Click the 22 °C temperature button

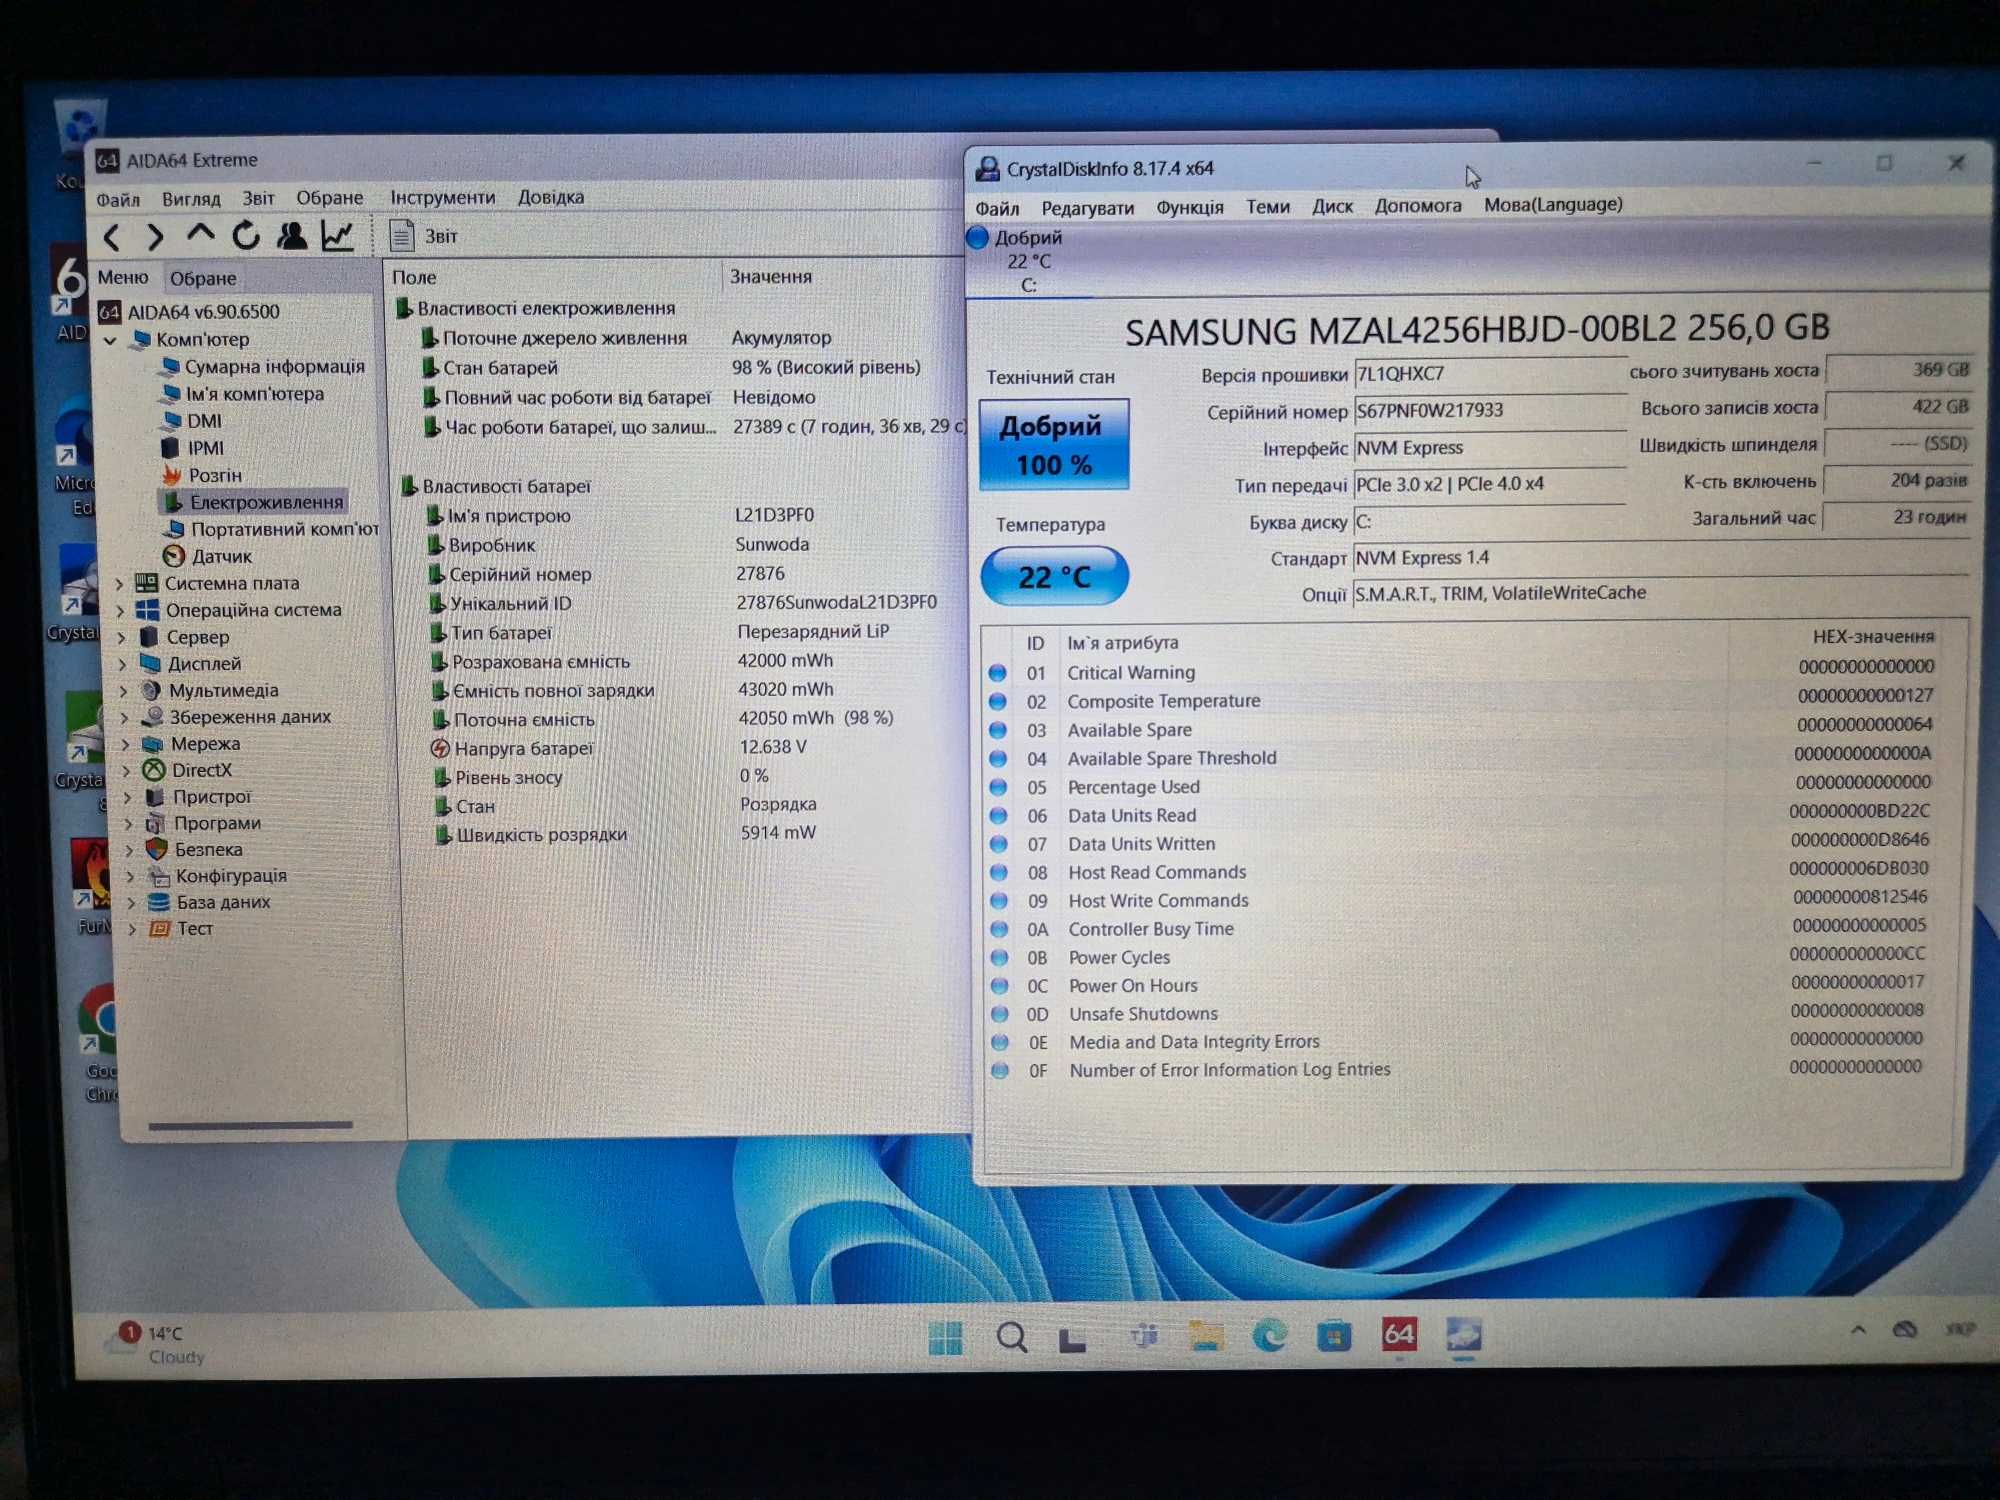(1054, 576)
